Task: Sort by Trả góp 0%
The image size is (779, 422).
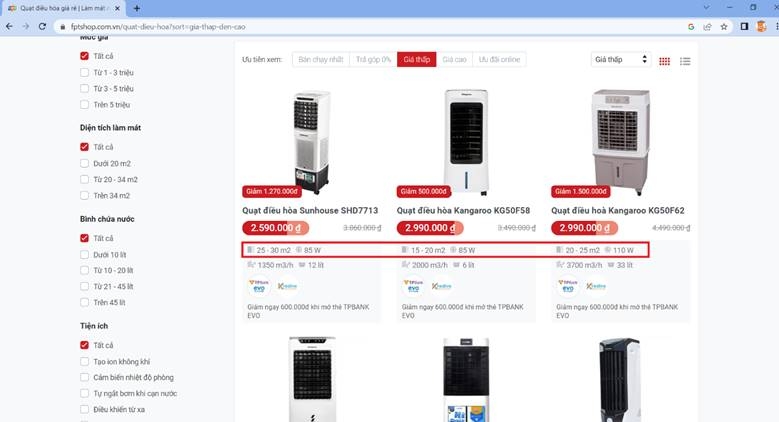Action: coord(374,60)
